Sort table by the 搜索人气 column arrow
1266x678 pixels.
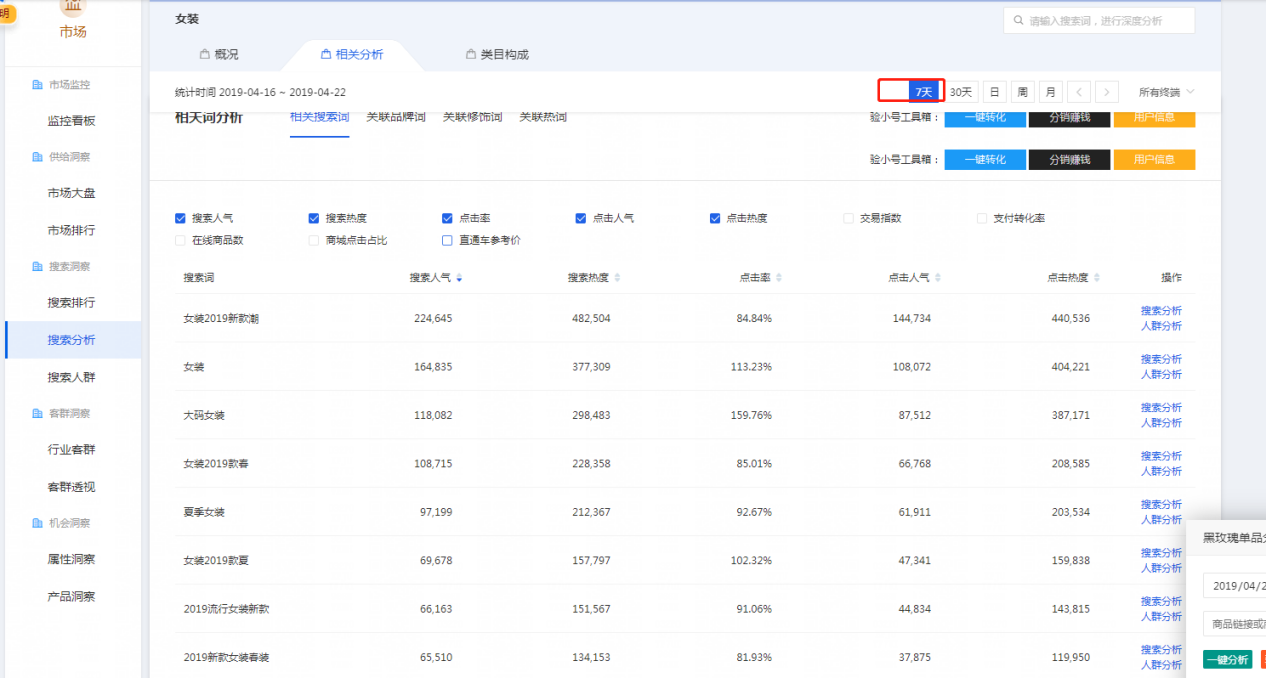459,278
